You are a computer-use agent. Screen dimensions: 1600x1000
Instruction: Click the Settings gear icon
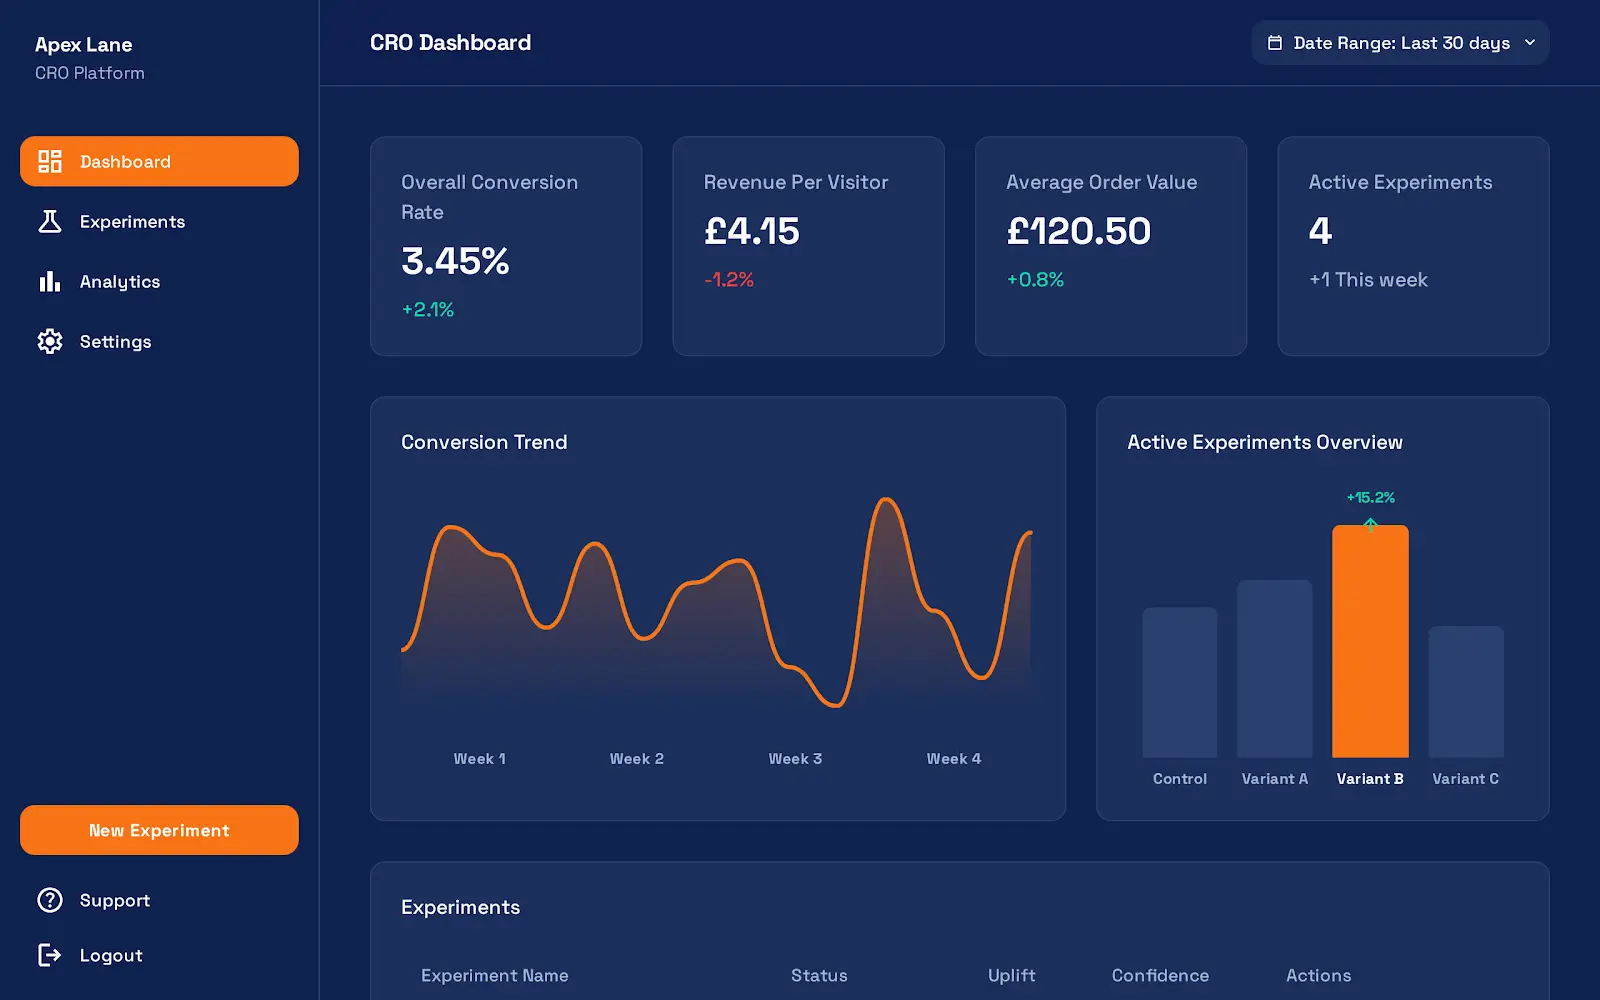tap(49, 341)
